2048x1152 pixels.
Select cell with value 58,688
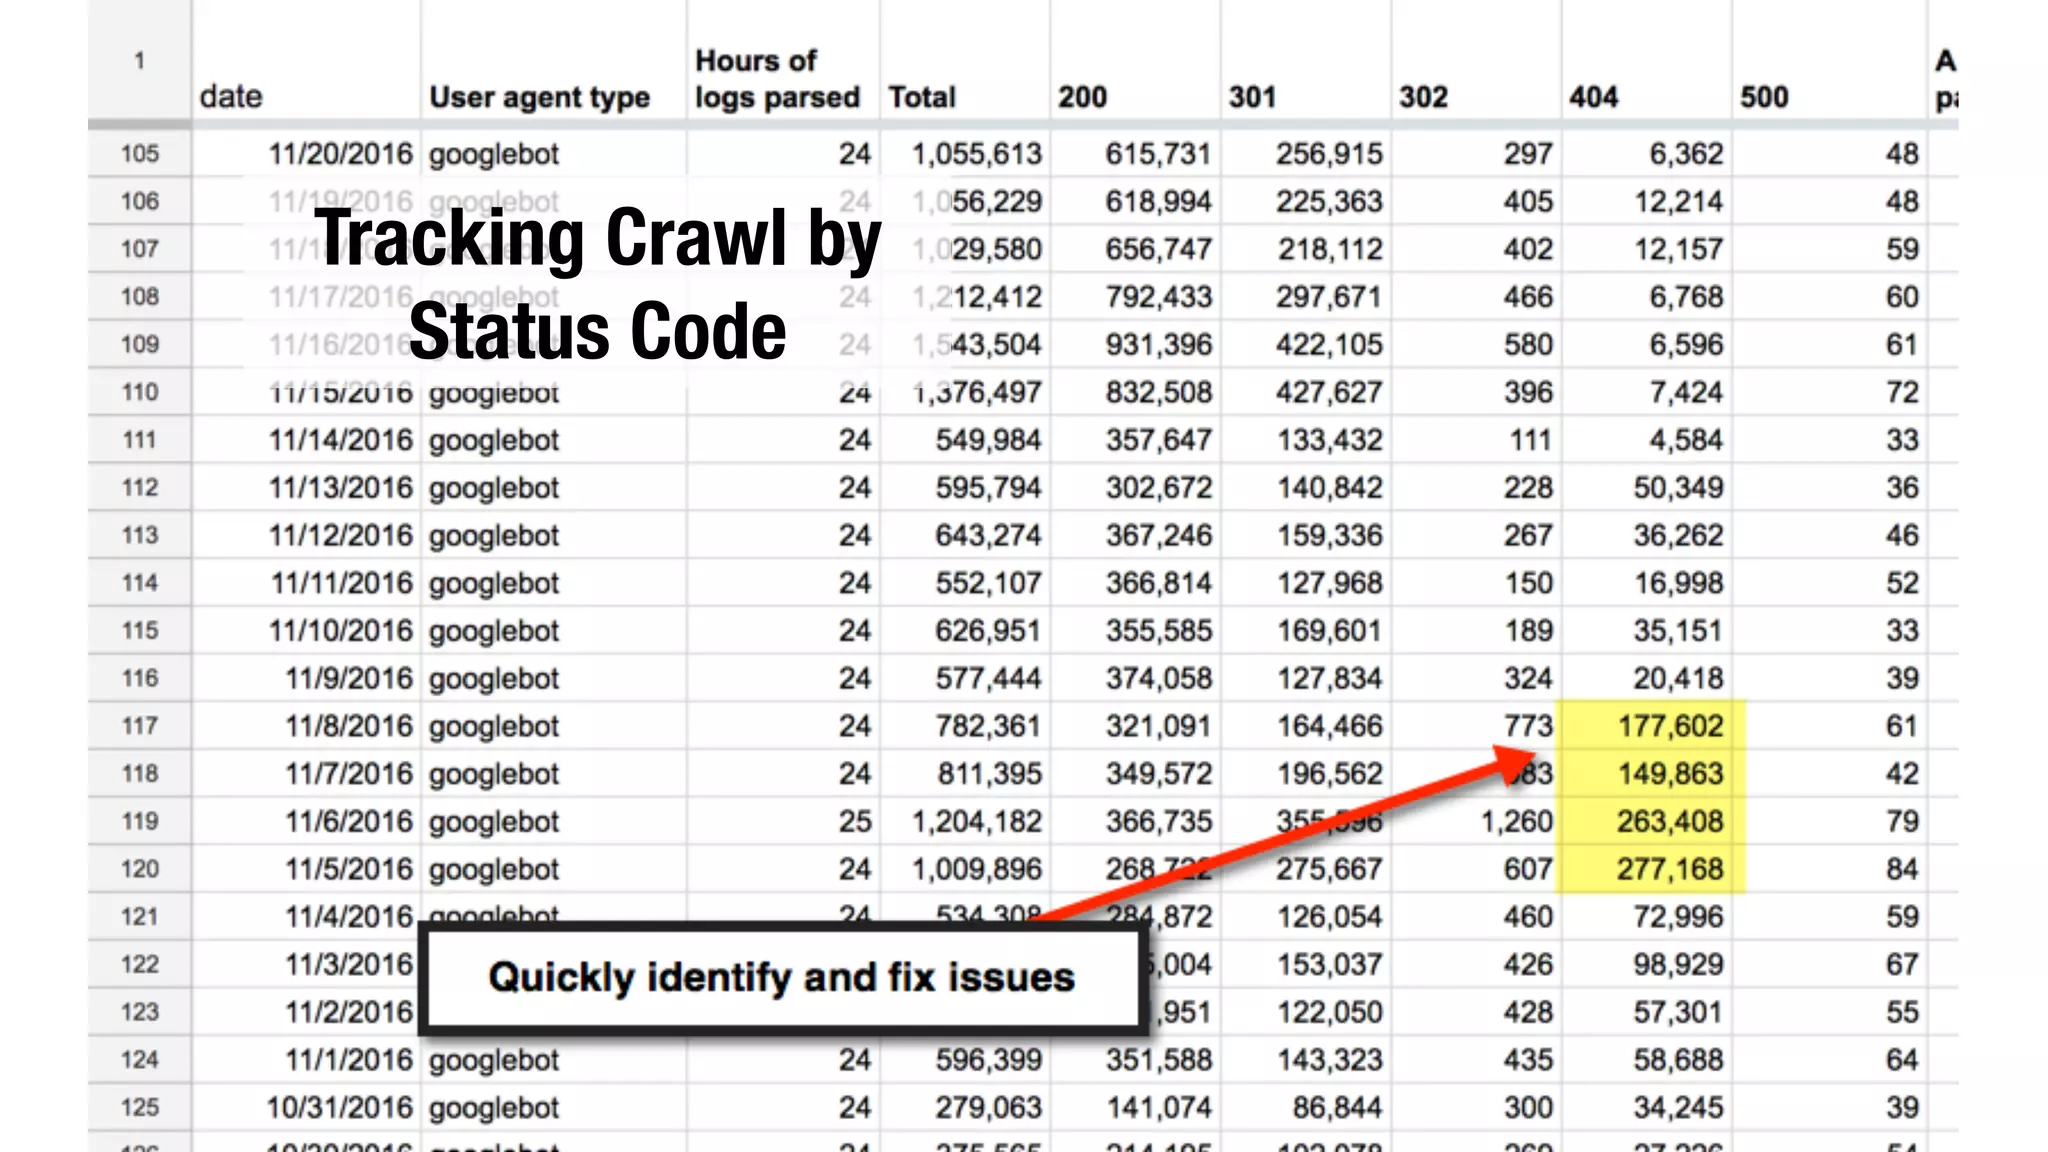[1646, 1060]
